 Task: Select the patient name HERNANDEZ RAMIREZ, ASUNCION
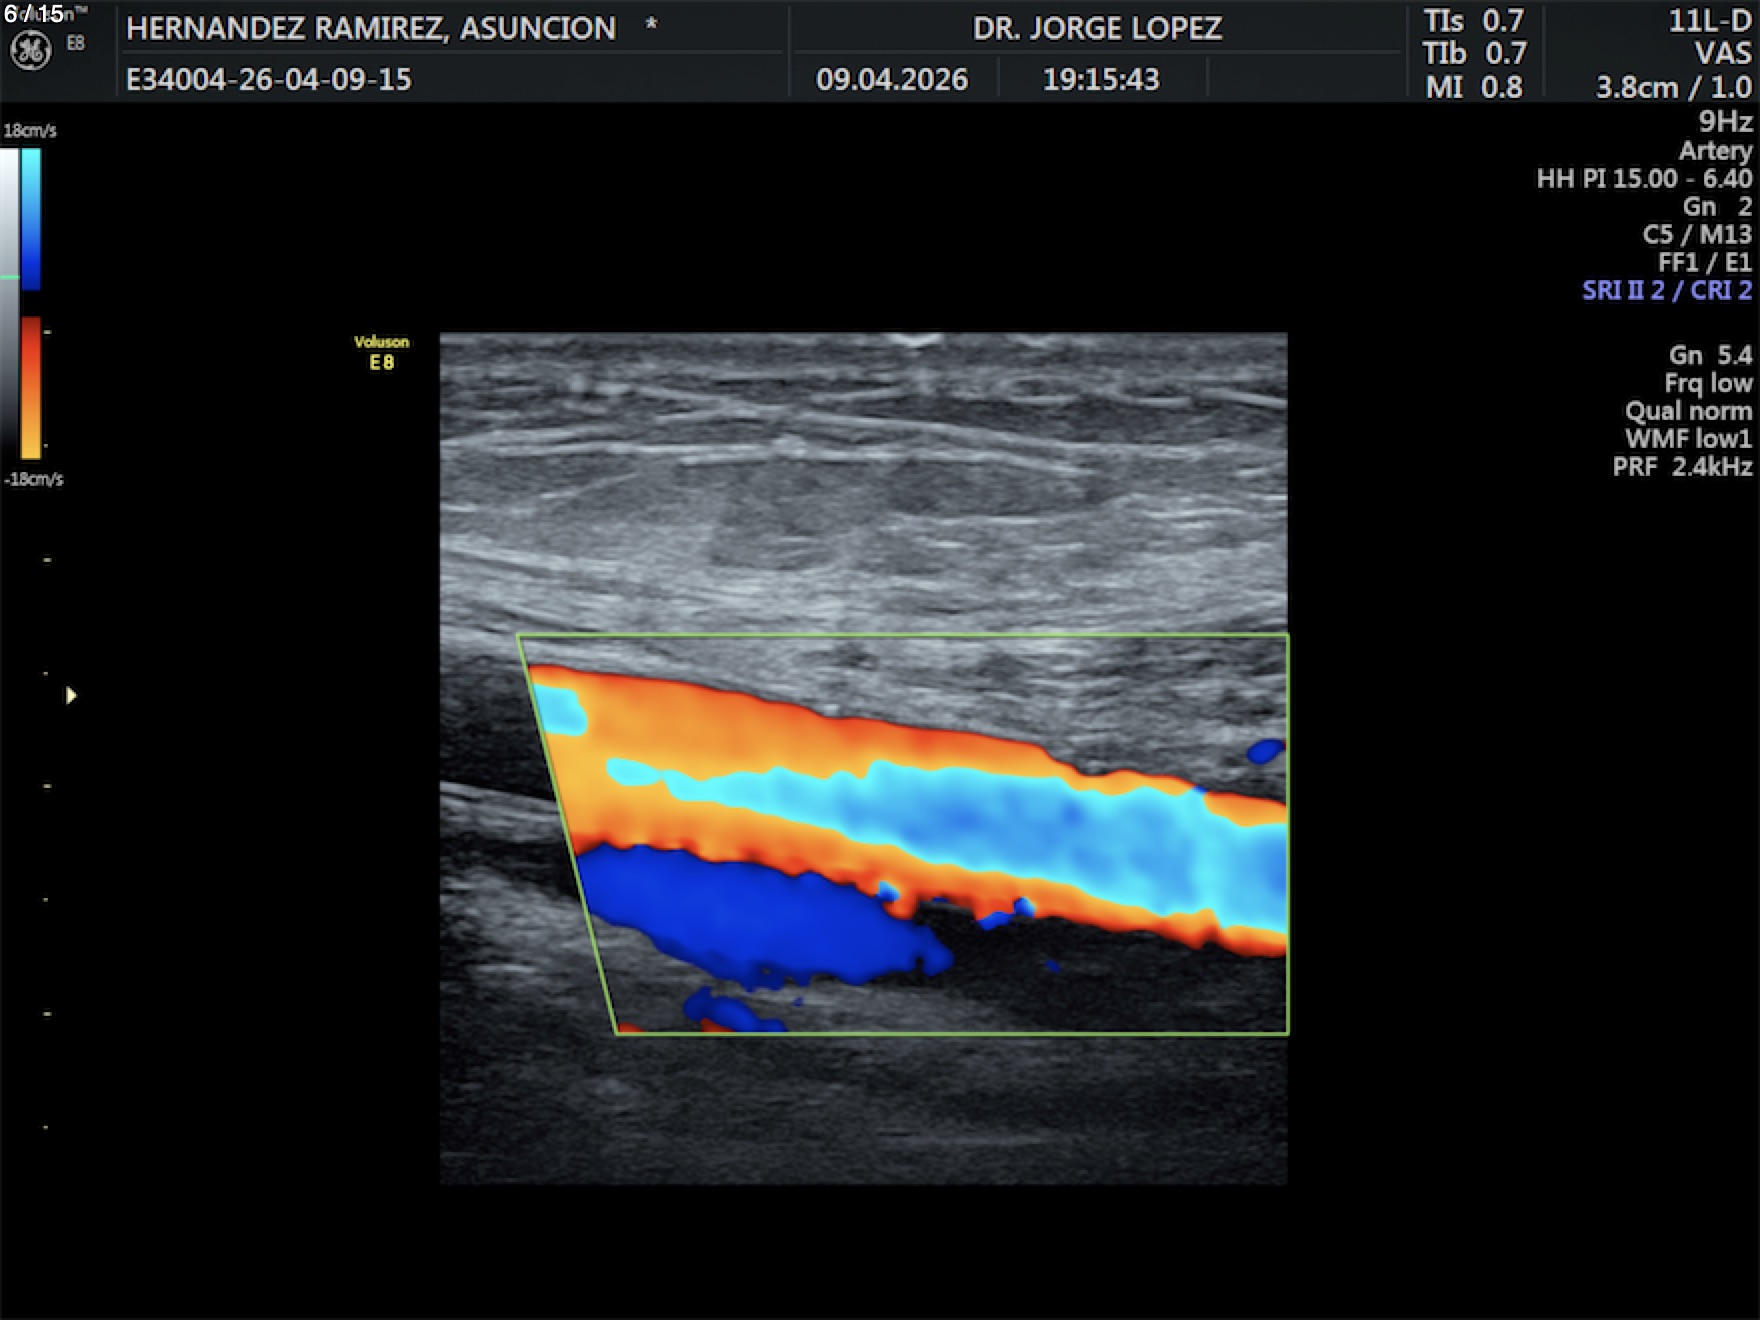(371, 28)
